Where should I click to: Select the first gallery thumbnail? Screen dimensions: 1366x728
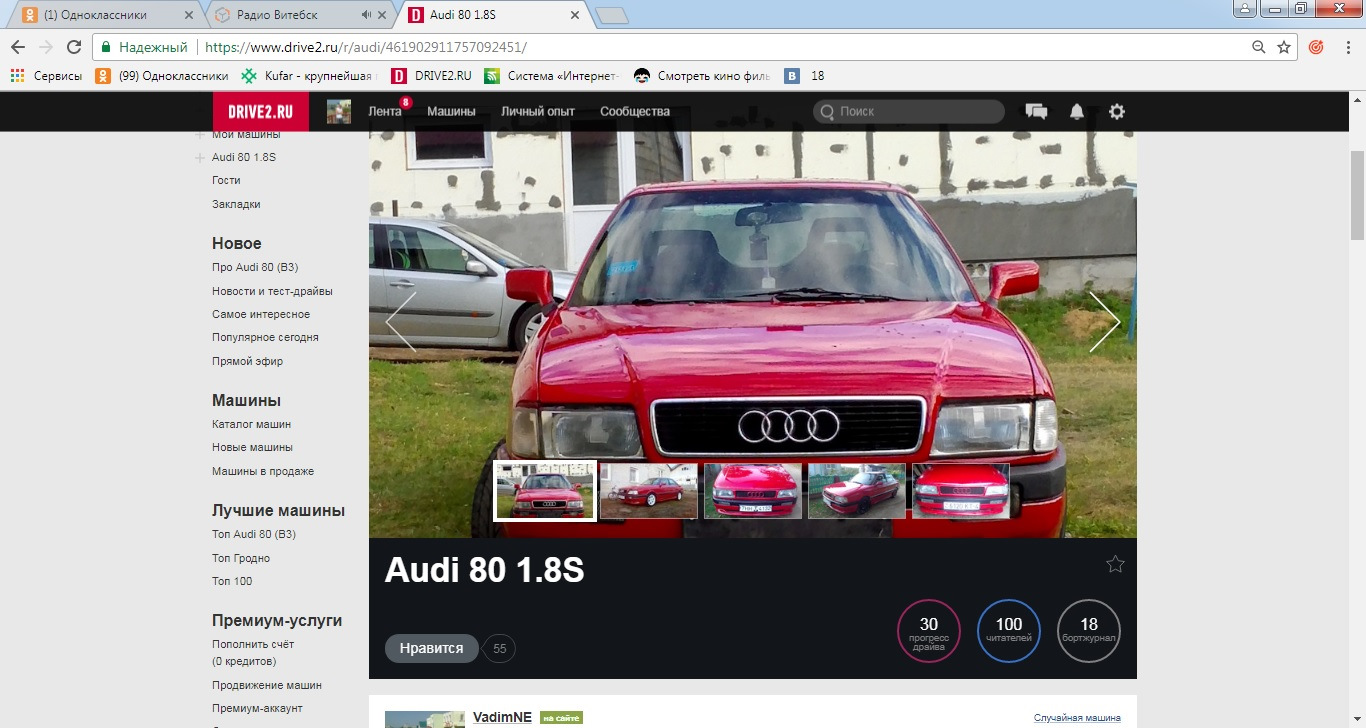[545, 491]
